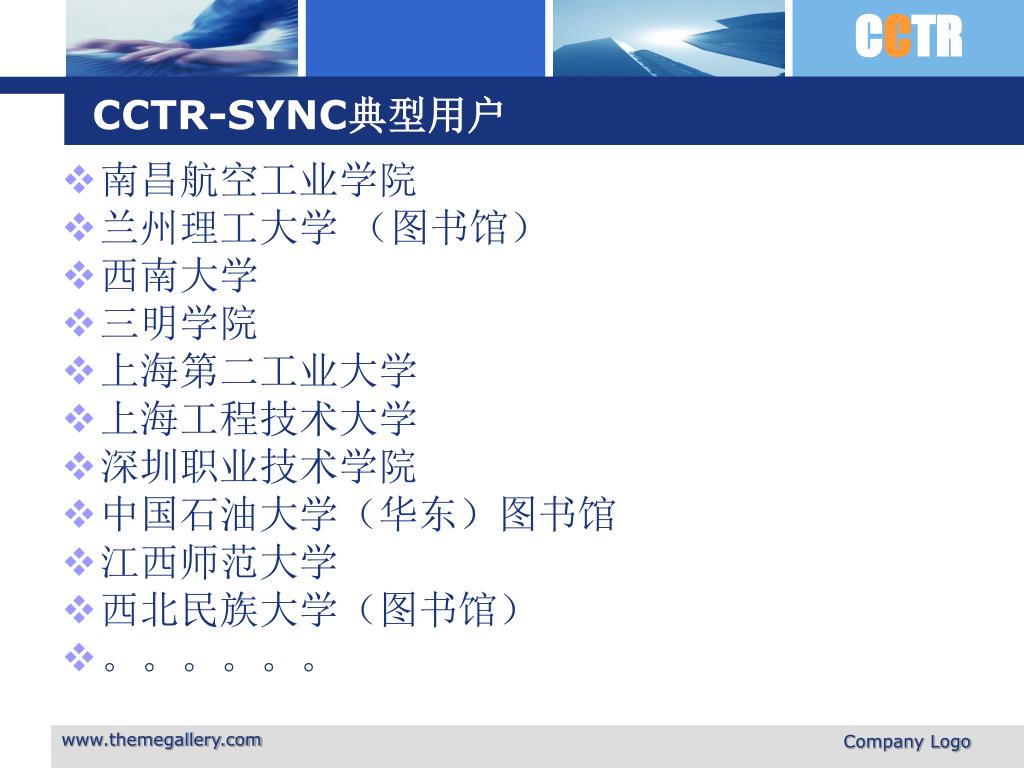Image resolution: width=1024 pixels, height=768 pixels.
Task: Select the line 南昌航空工业学院
Action: [259, 180]
